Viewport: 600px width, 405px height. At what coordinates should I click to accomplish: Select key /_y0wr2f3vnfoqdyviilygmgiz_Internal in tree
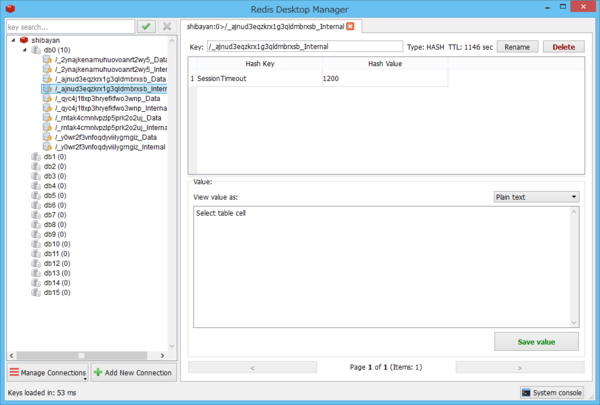tap(110, 147)
